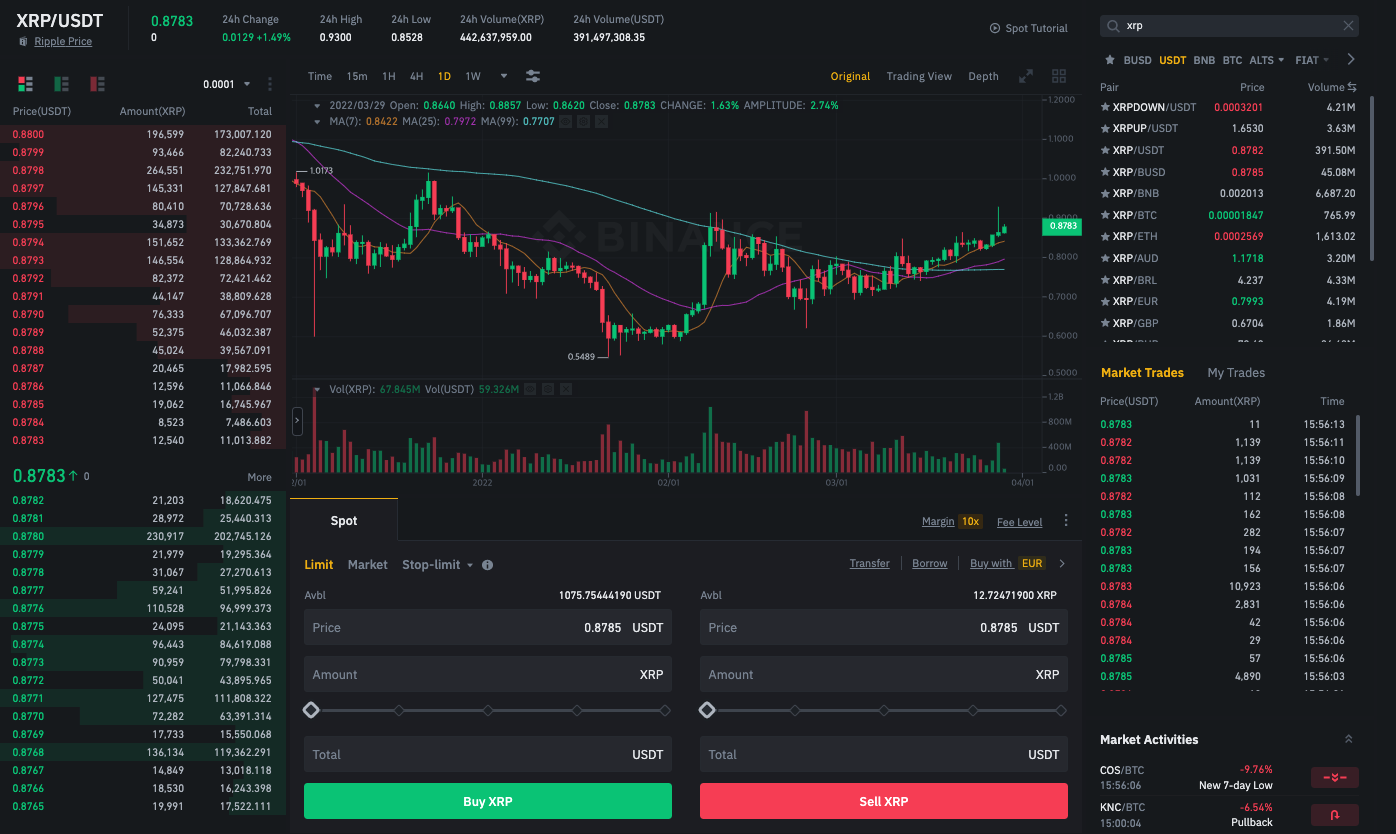Image resolution: width=1396 pixels, height=834 pixels.
Task: Show next market categories arrow
Action: [1351, 60]
